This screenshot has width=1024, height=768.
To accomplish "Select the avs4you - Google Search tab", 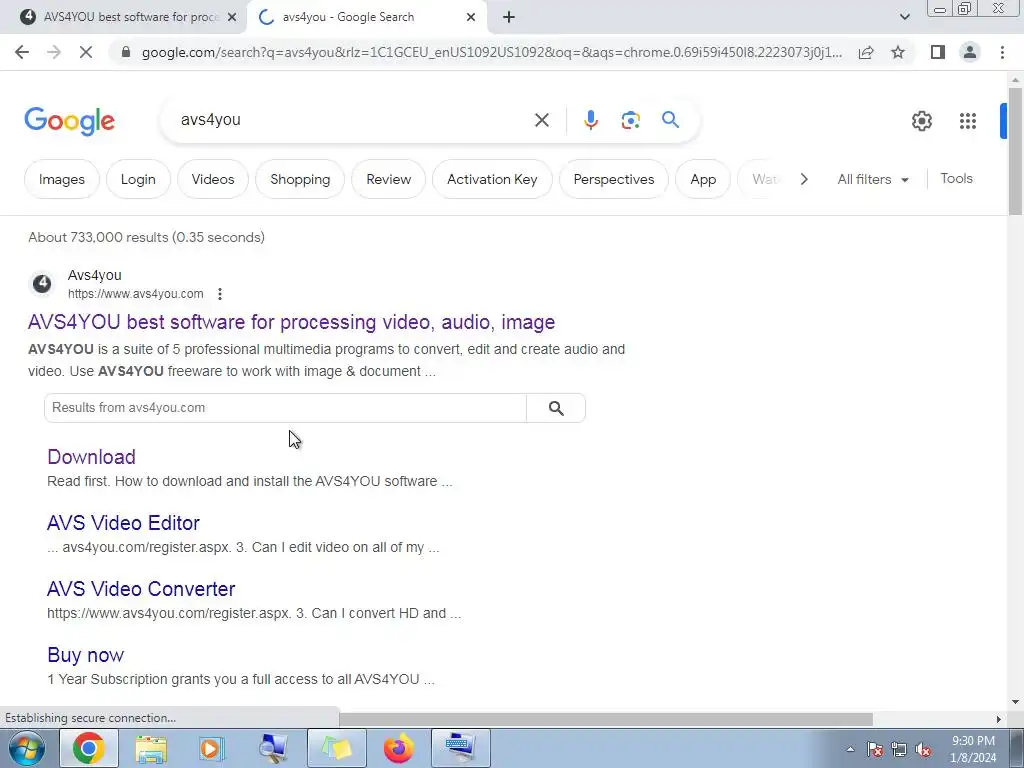I will point(367,18).
